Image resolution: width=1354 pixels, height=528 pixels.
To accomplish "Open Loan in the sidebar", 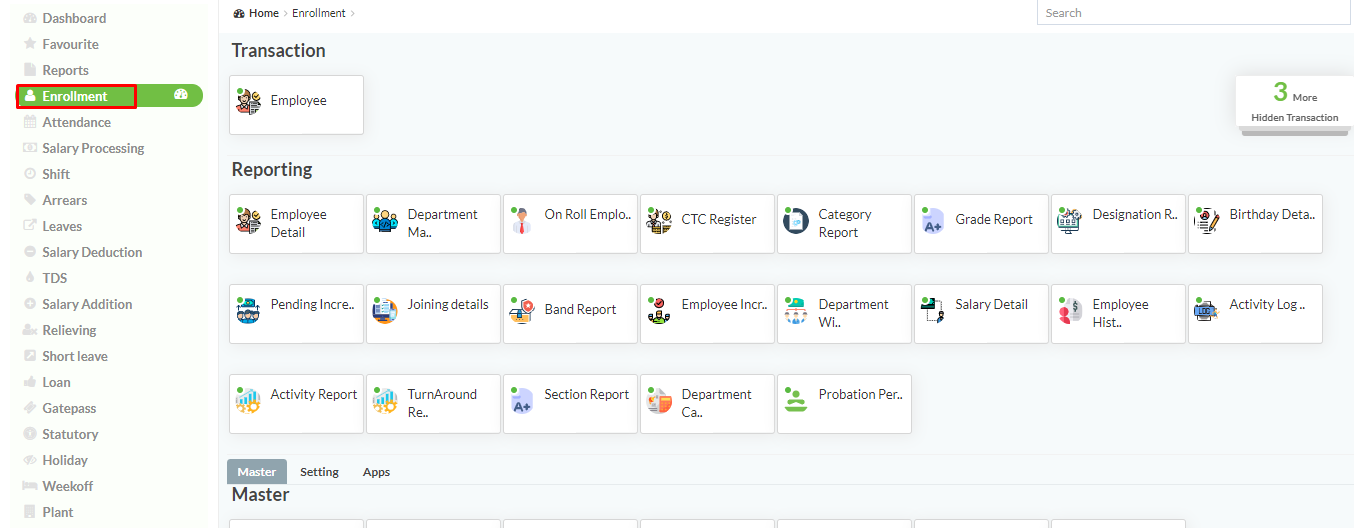I will 56,382.
